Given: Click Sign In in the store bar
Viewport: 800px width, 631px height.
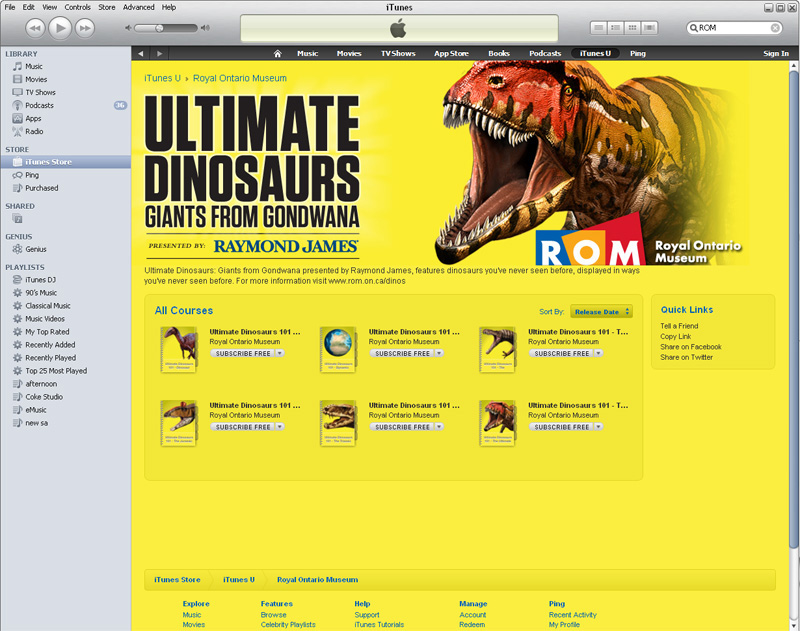Looking at the screenshot, I should (x=776, y=53).
